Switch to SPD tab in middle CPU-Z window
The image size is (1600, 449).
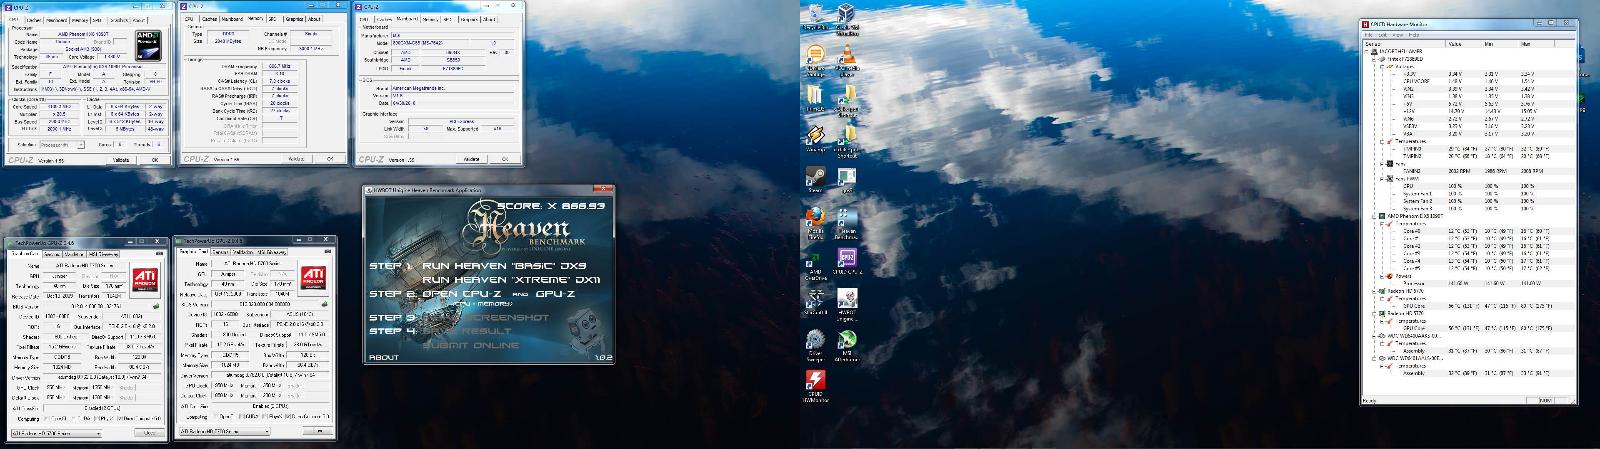pos(272,18)
